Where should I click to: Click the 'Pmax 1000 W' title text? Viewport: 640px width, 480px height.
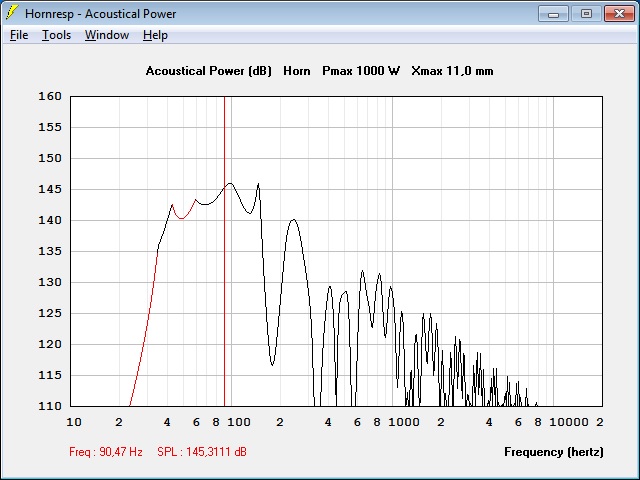pyautogui.click(x=361, y=71)
